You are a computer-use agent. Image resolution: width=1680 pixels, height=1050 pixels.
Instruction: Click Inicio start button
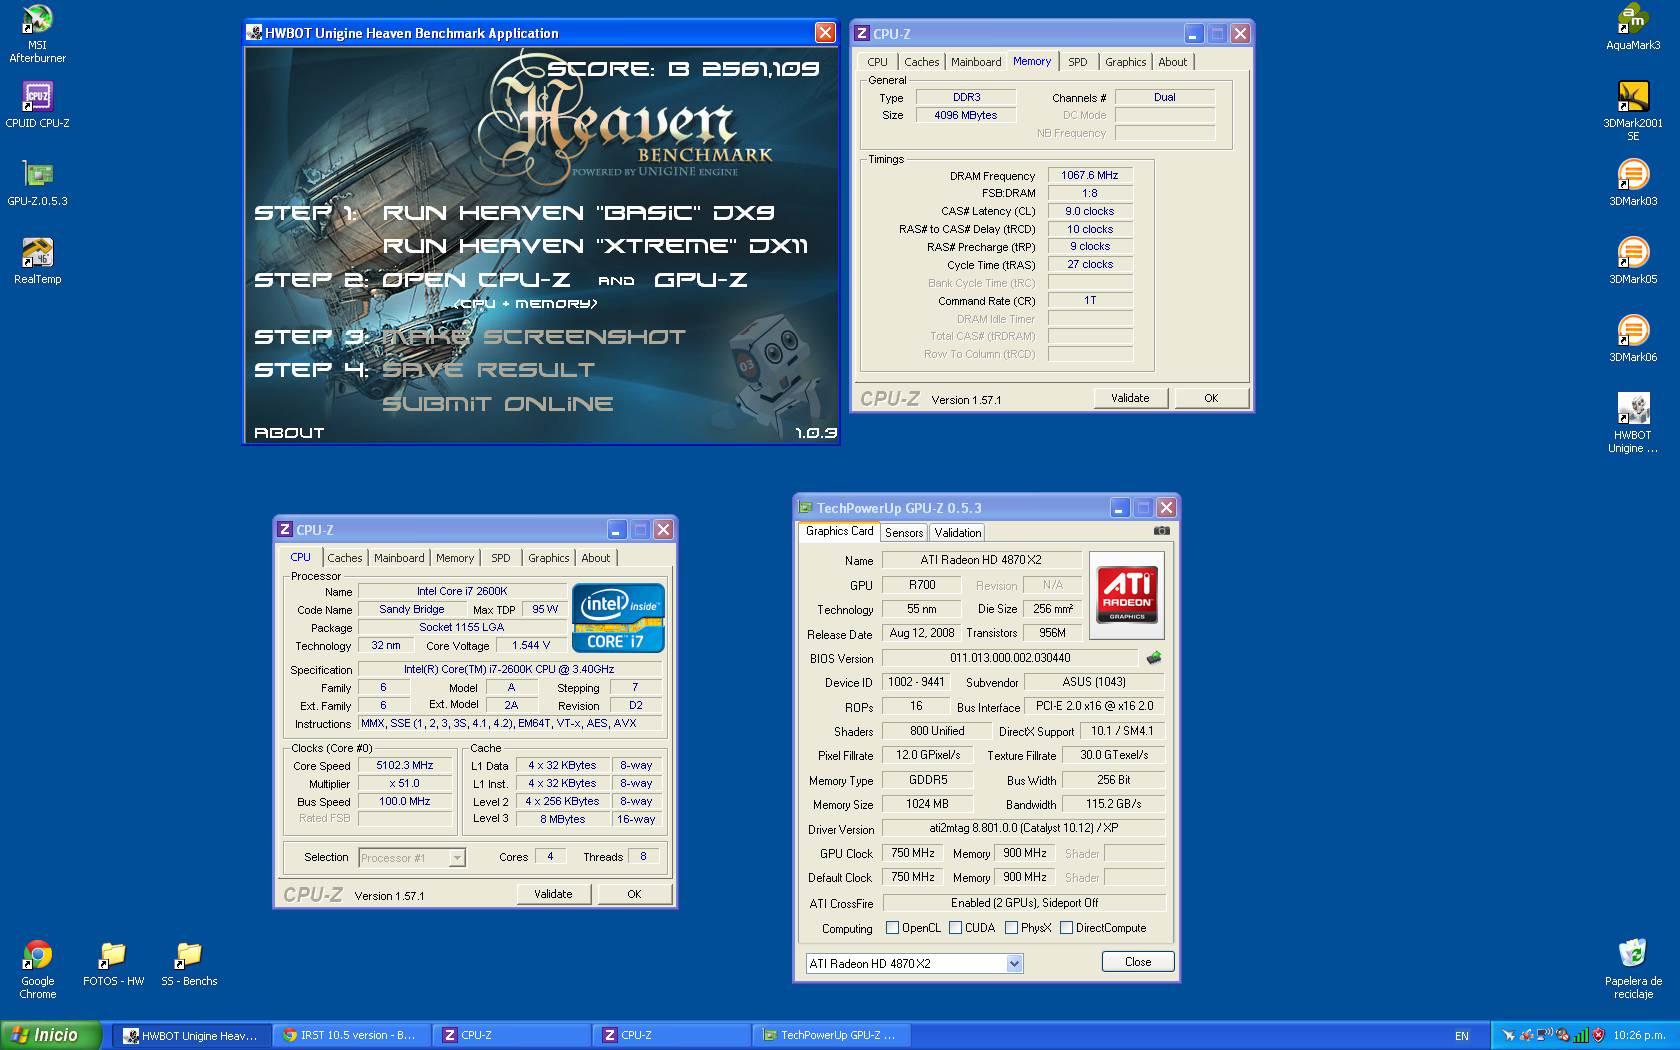(50, 1035)
